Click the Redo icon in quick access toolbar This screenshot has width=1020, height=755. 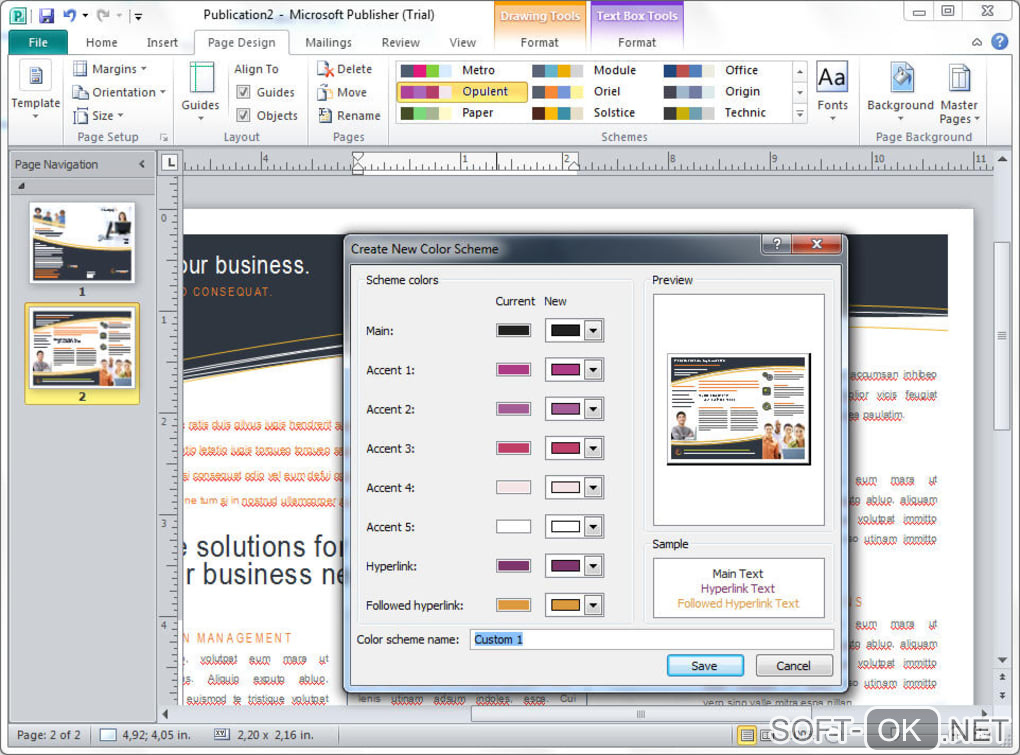[x=102, y=14]
